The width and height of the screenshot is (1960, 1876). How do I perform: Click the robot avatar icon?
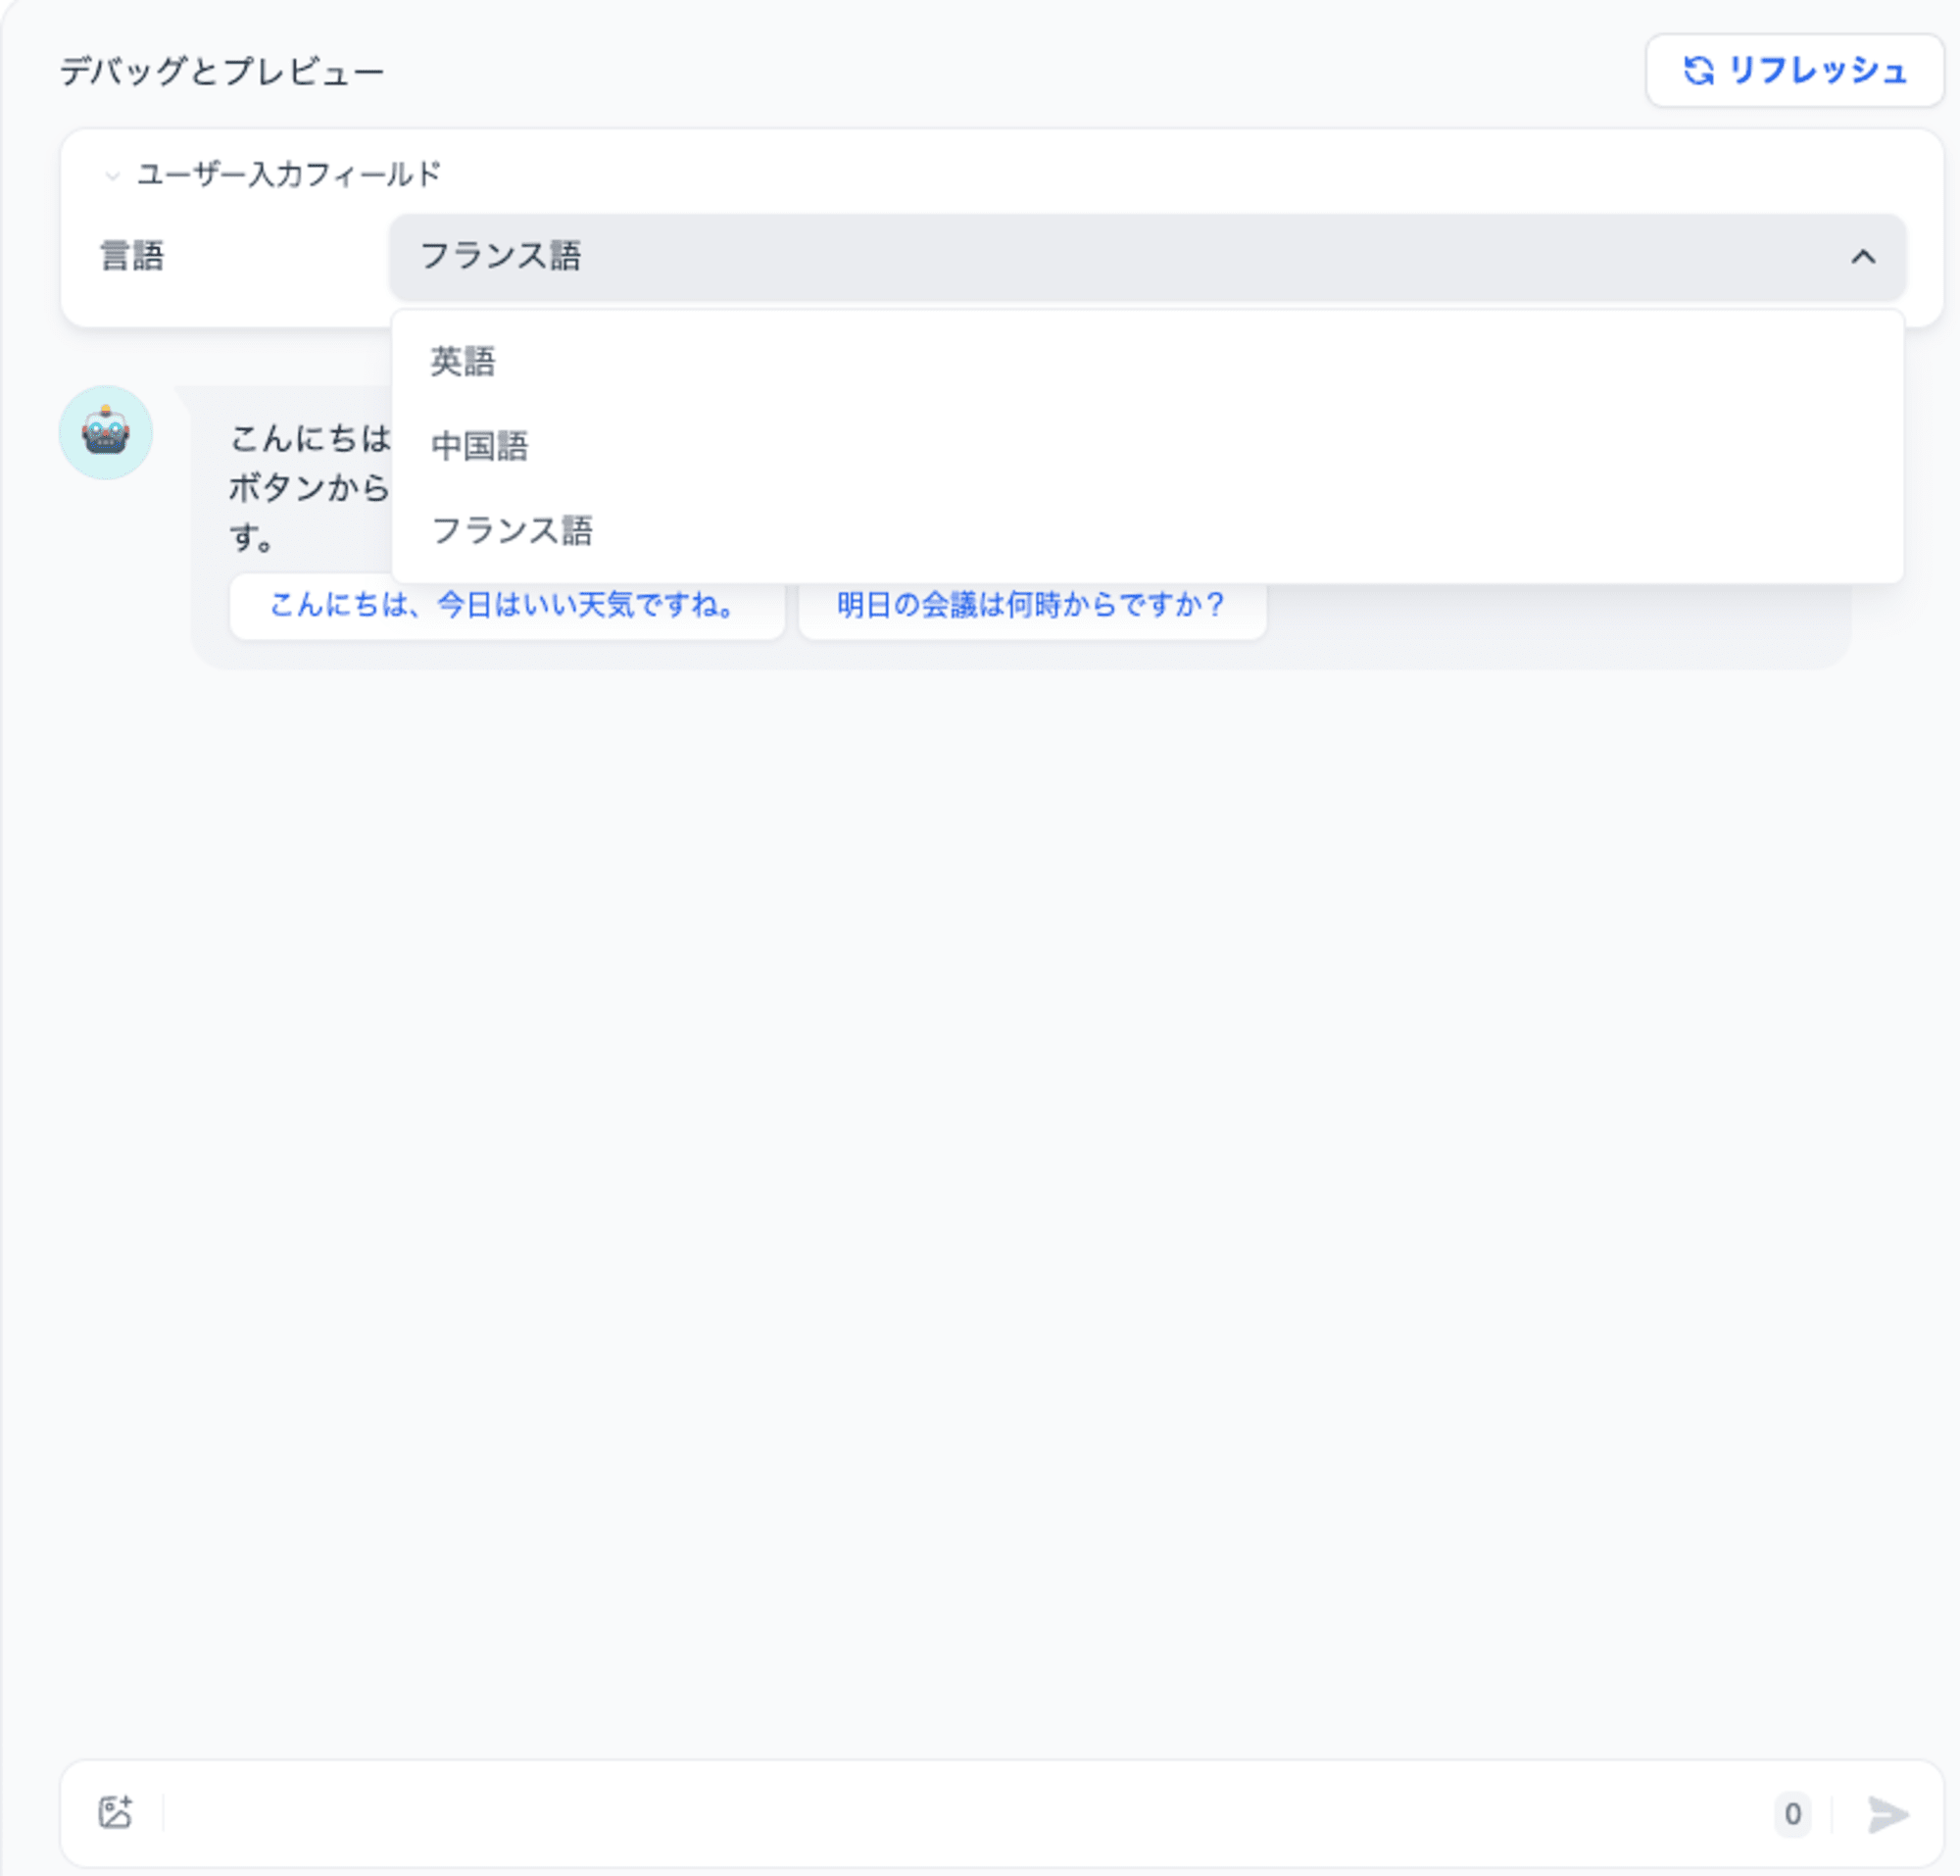click(106, 432)
